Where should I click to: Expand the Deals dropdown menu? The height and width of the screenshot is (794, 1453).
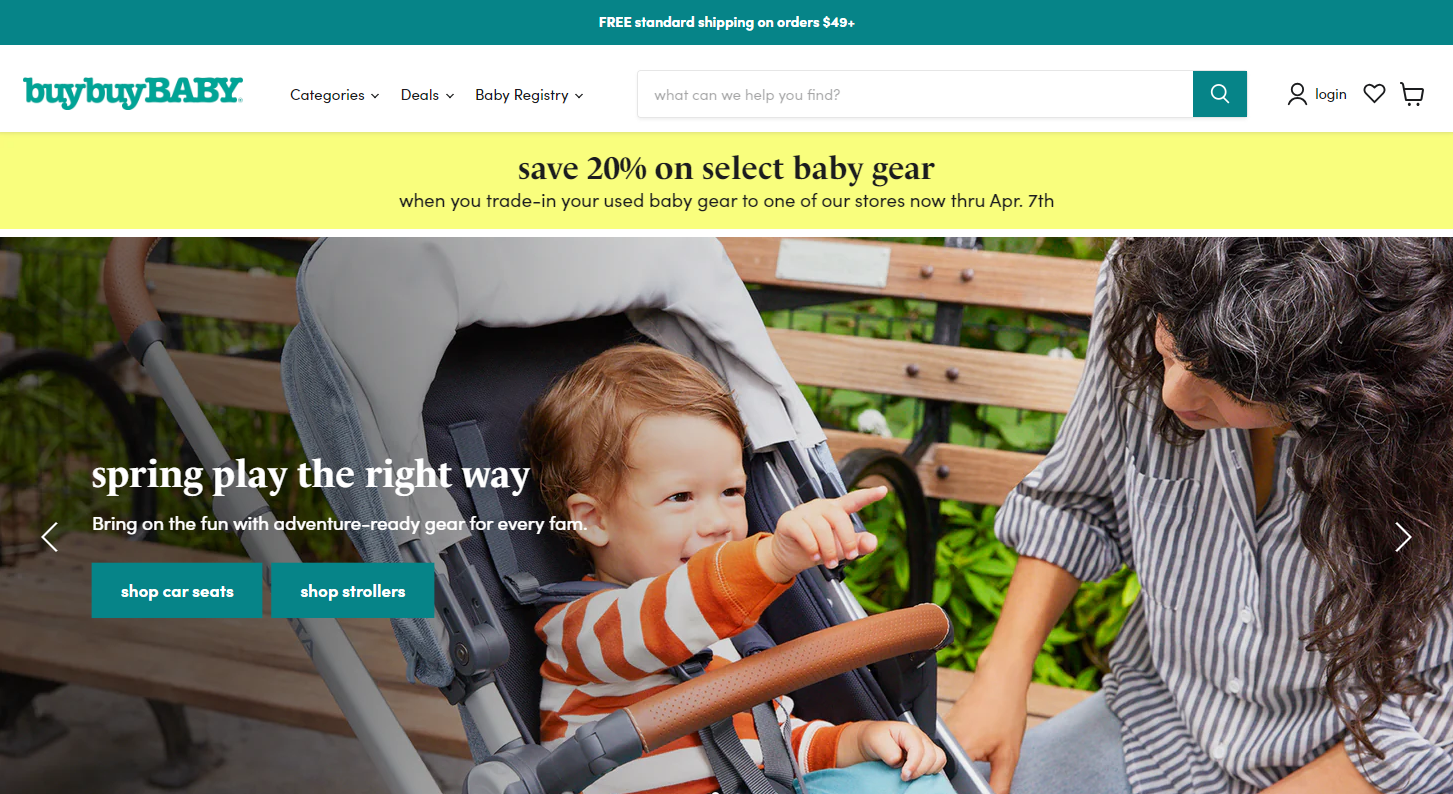pos(428,95)
